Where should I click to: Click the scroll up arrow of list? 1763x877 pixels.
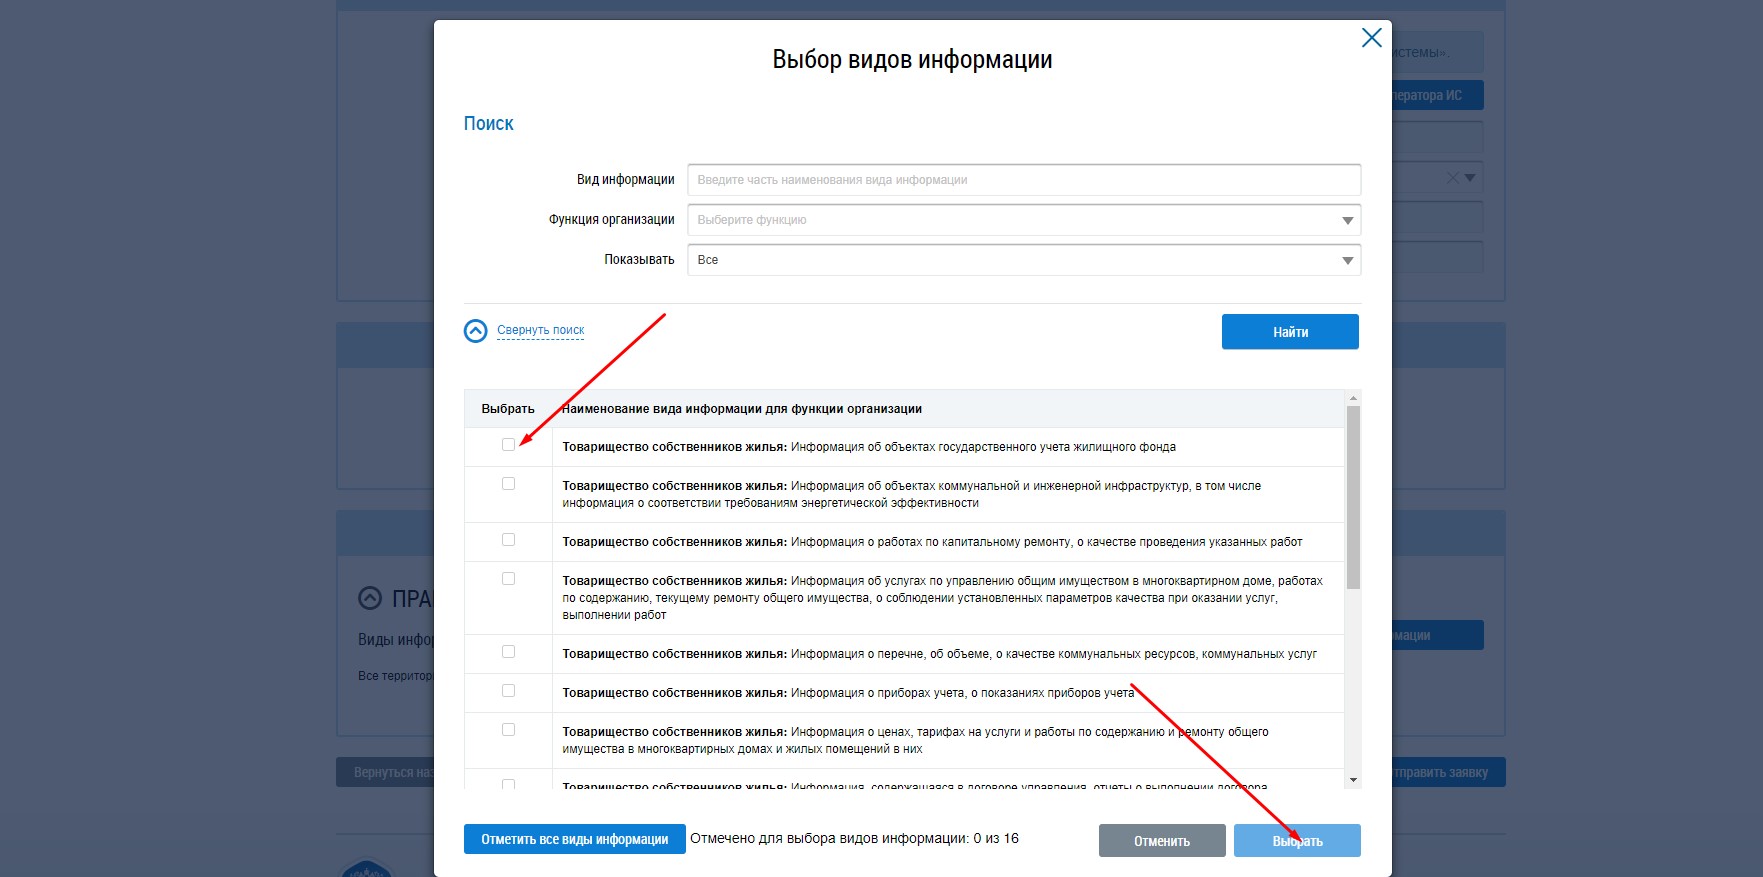pos(1353,398)
